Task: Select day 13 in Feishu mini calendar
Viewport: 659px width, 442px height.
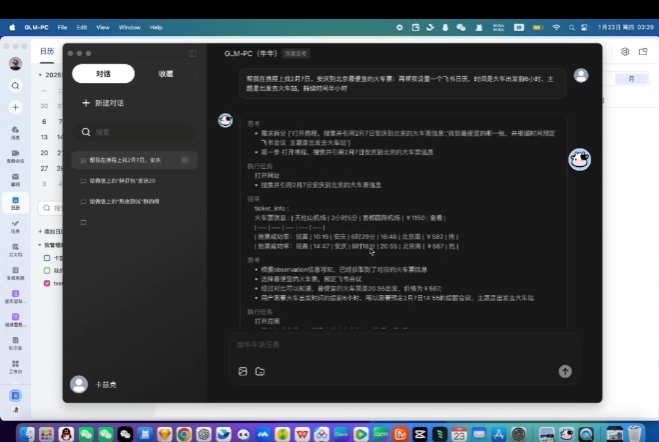Action: pos(44,137)
